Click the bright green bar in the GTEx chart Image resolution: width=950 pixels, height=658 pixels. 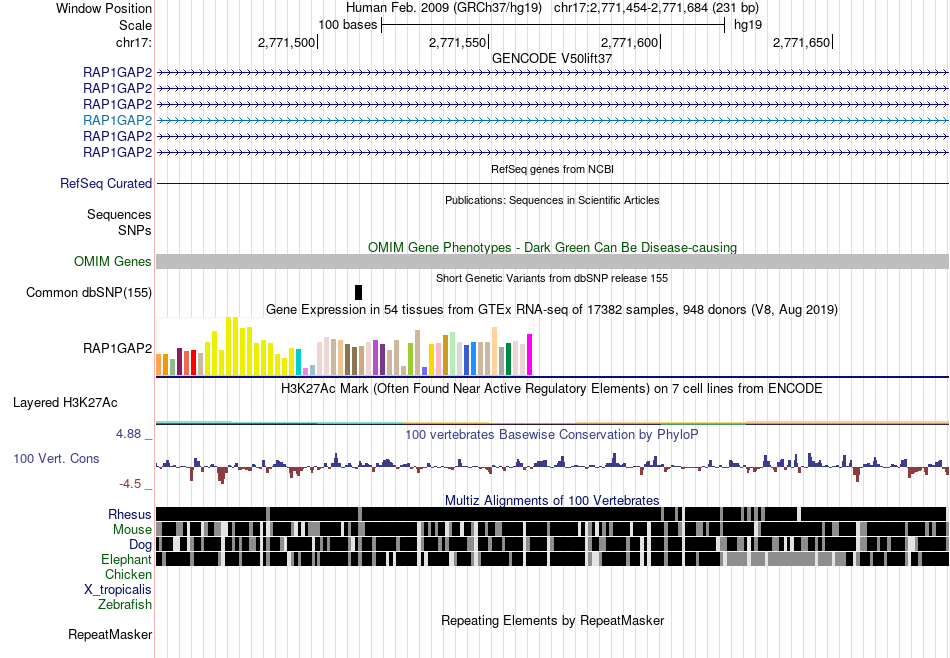410,359
